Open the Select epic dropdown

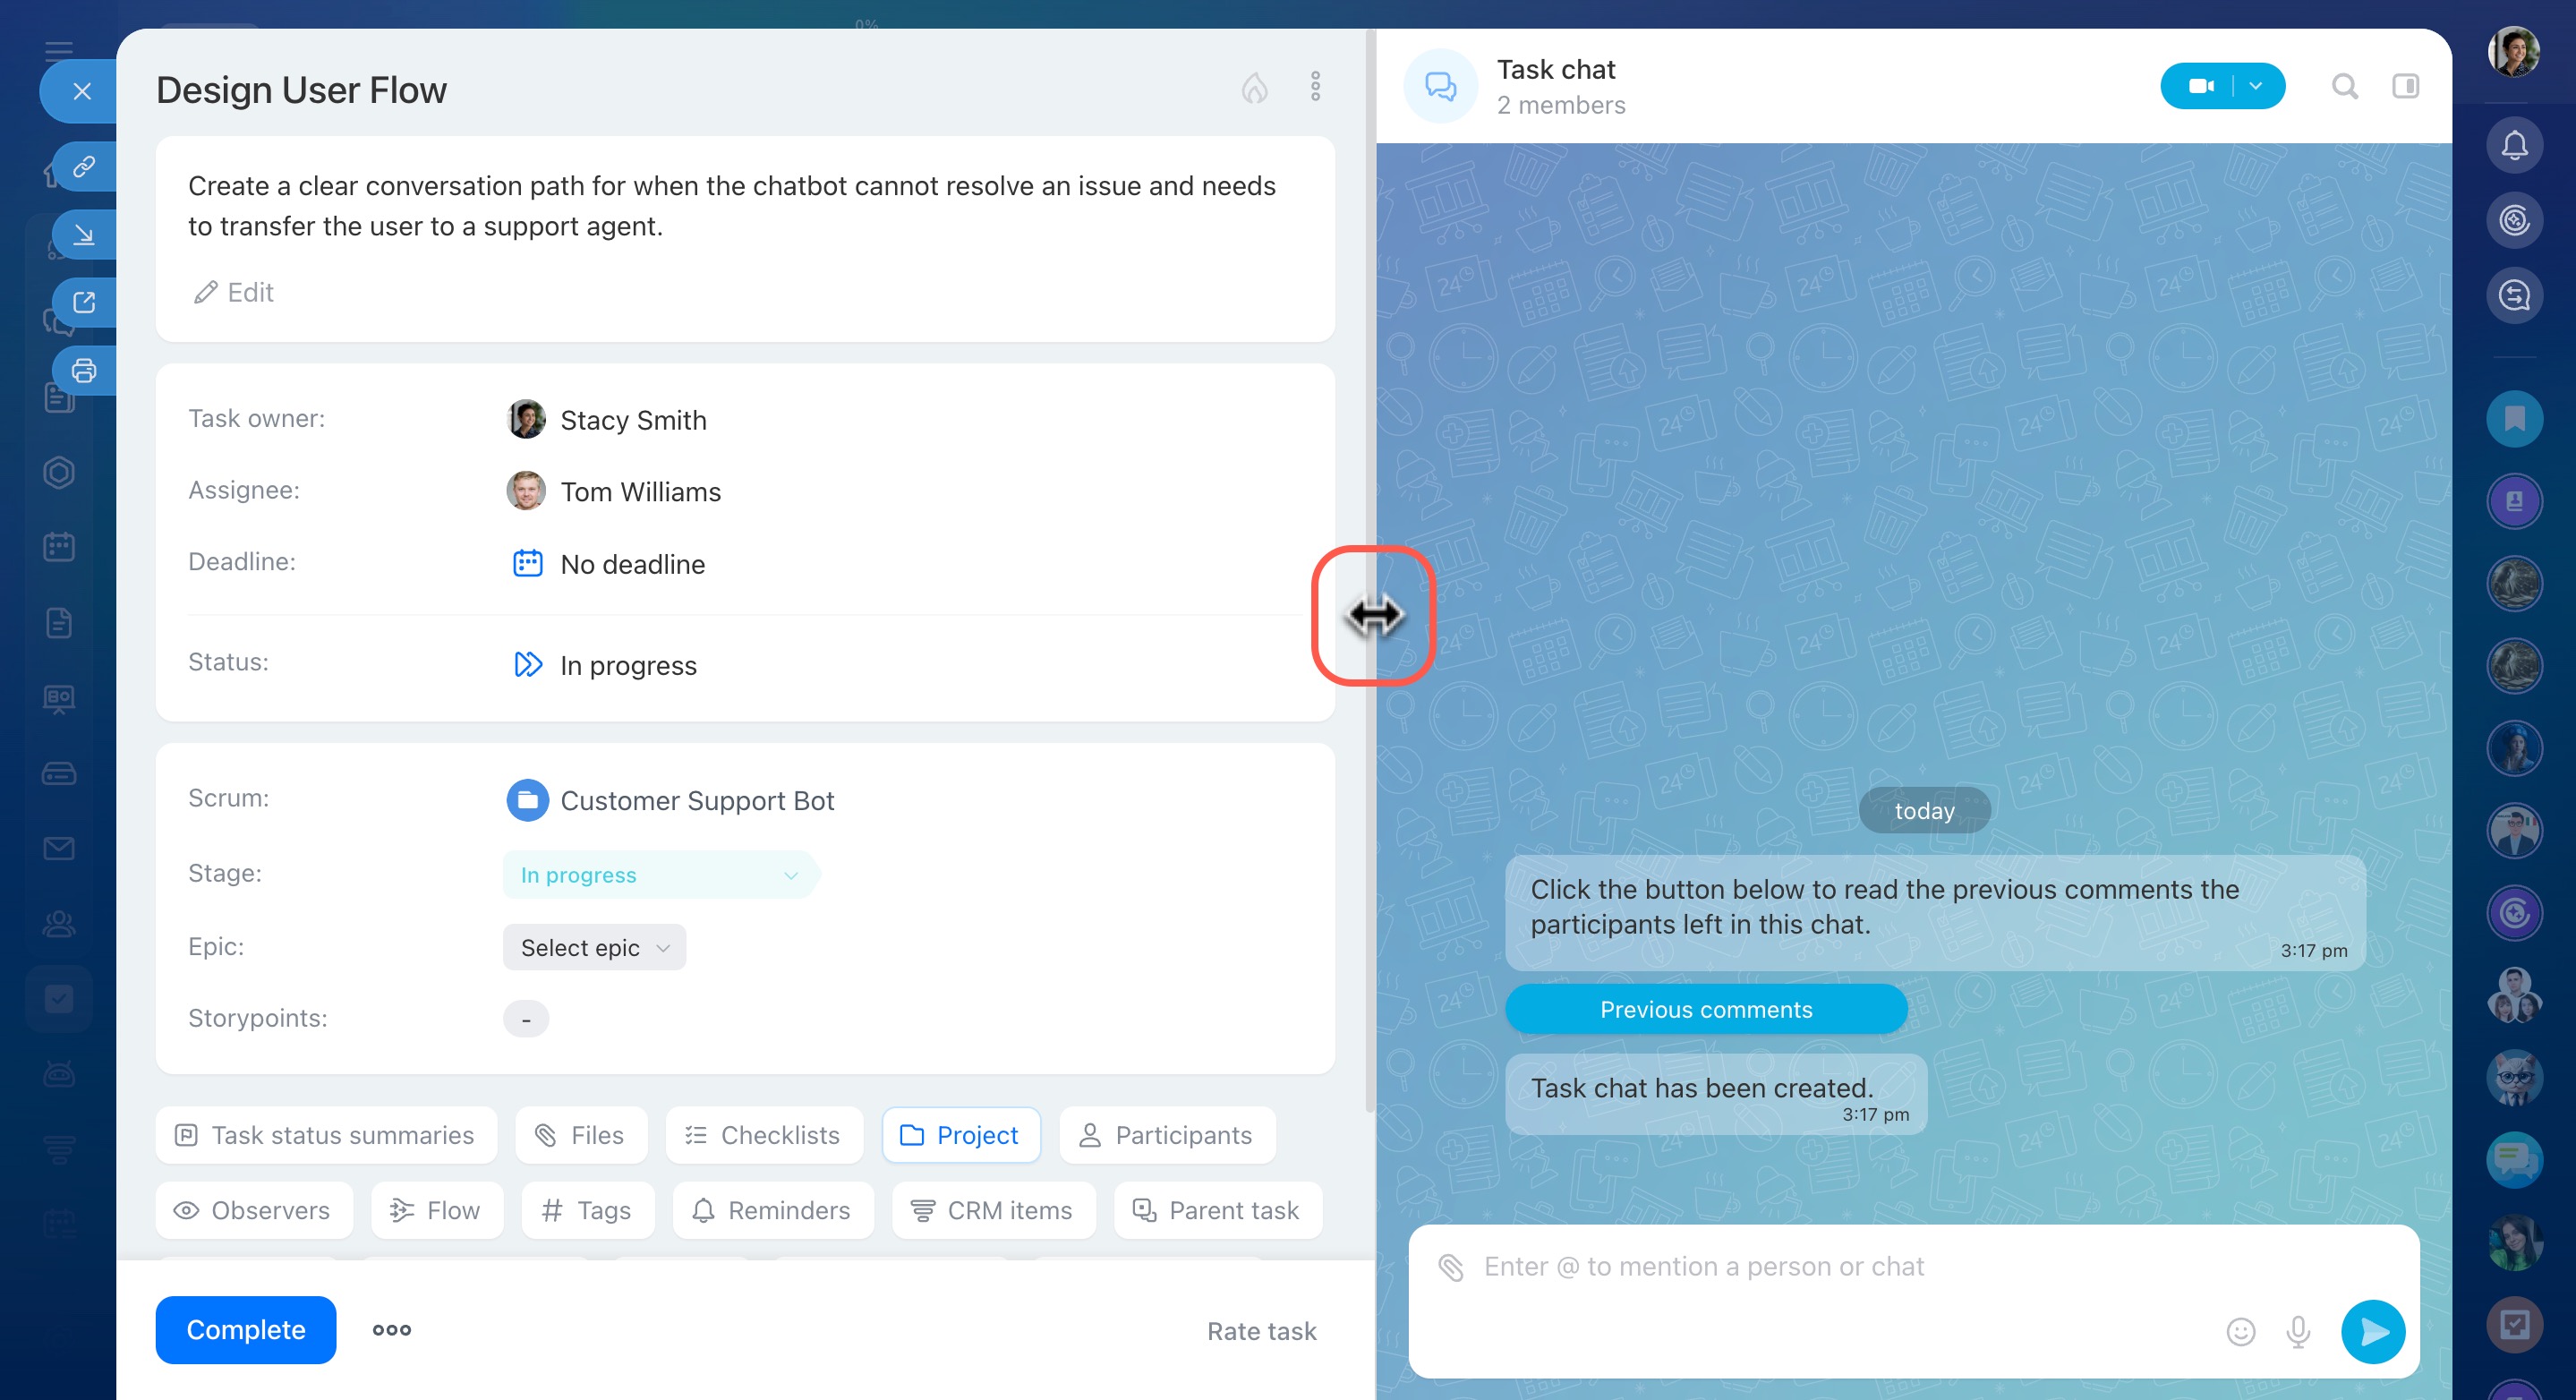[x=594, y=947]
